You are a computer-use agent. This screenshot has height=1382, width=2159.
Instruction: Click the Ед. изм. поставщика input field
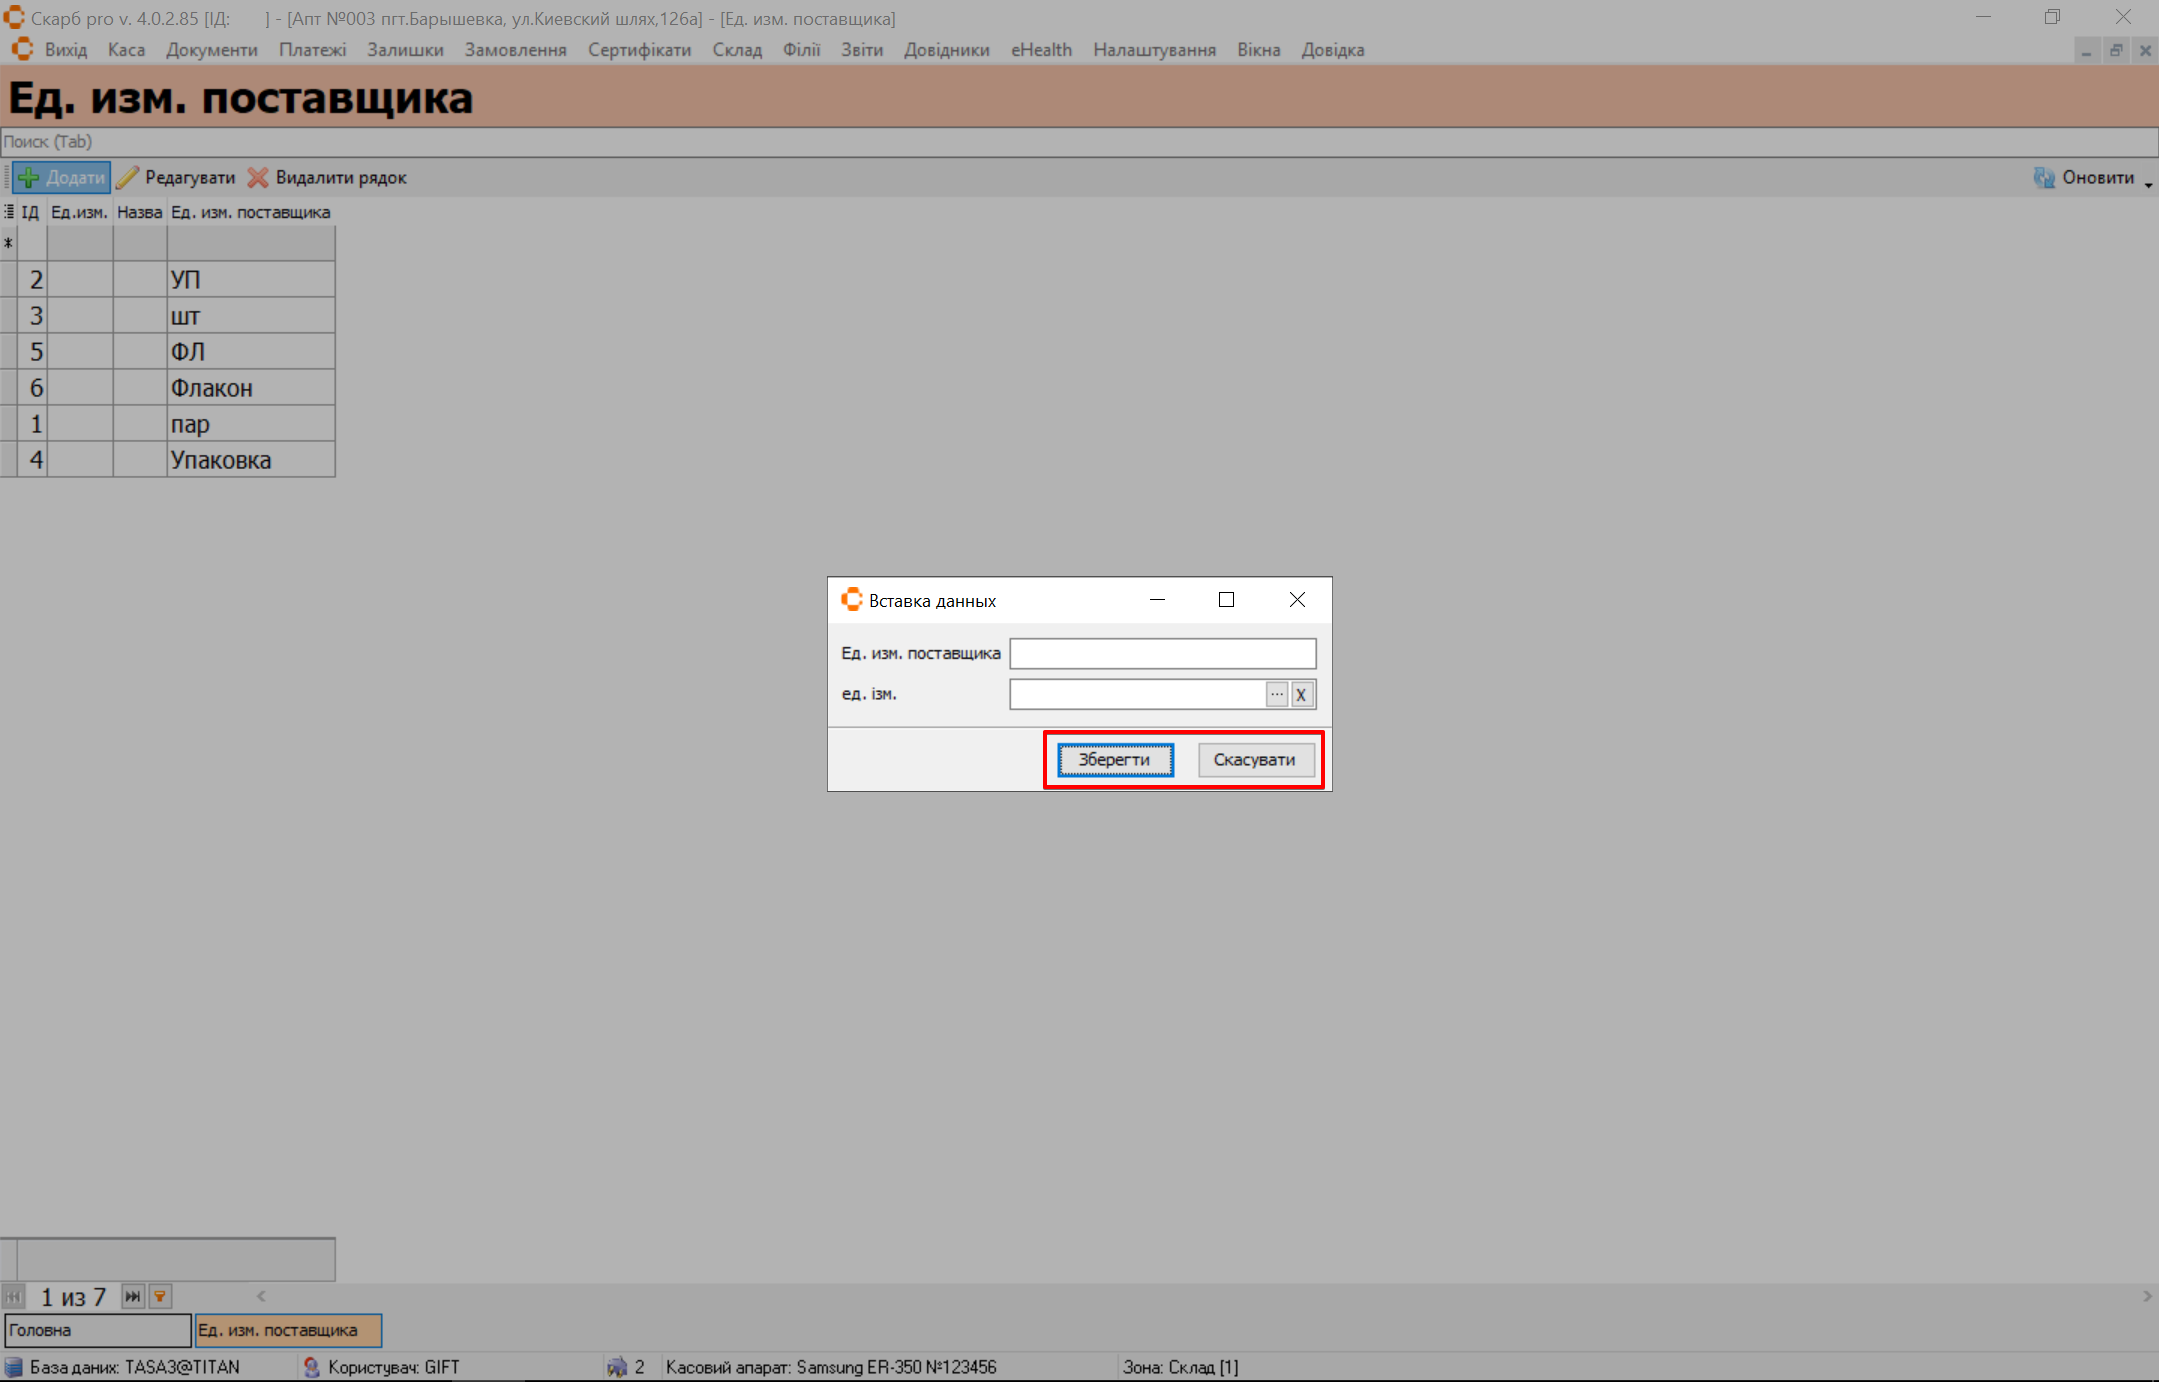tap(1162, 654)
